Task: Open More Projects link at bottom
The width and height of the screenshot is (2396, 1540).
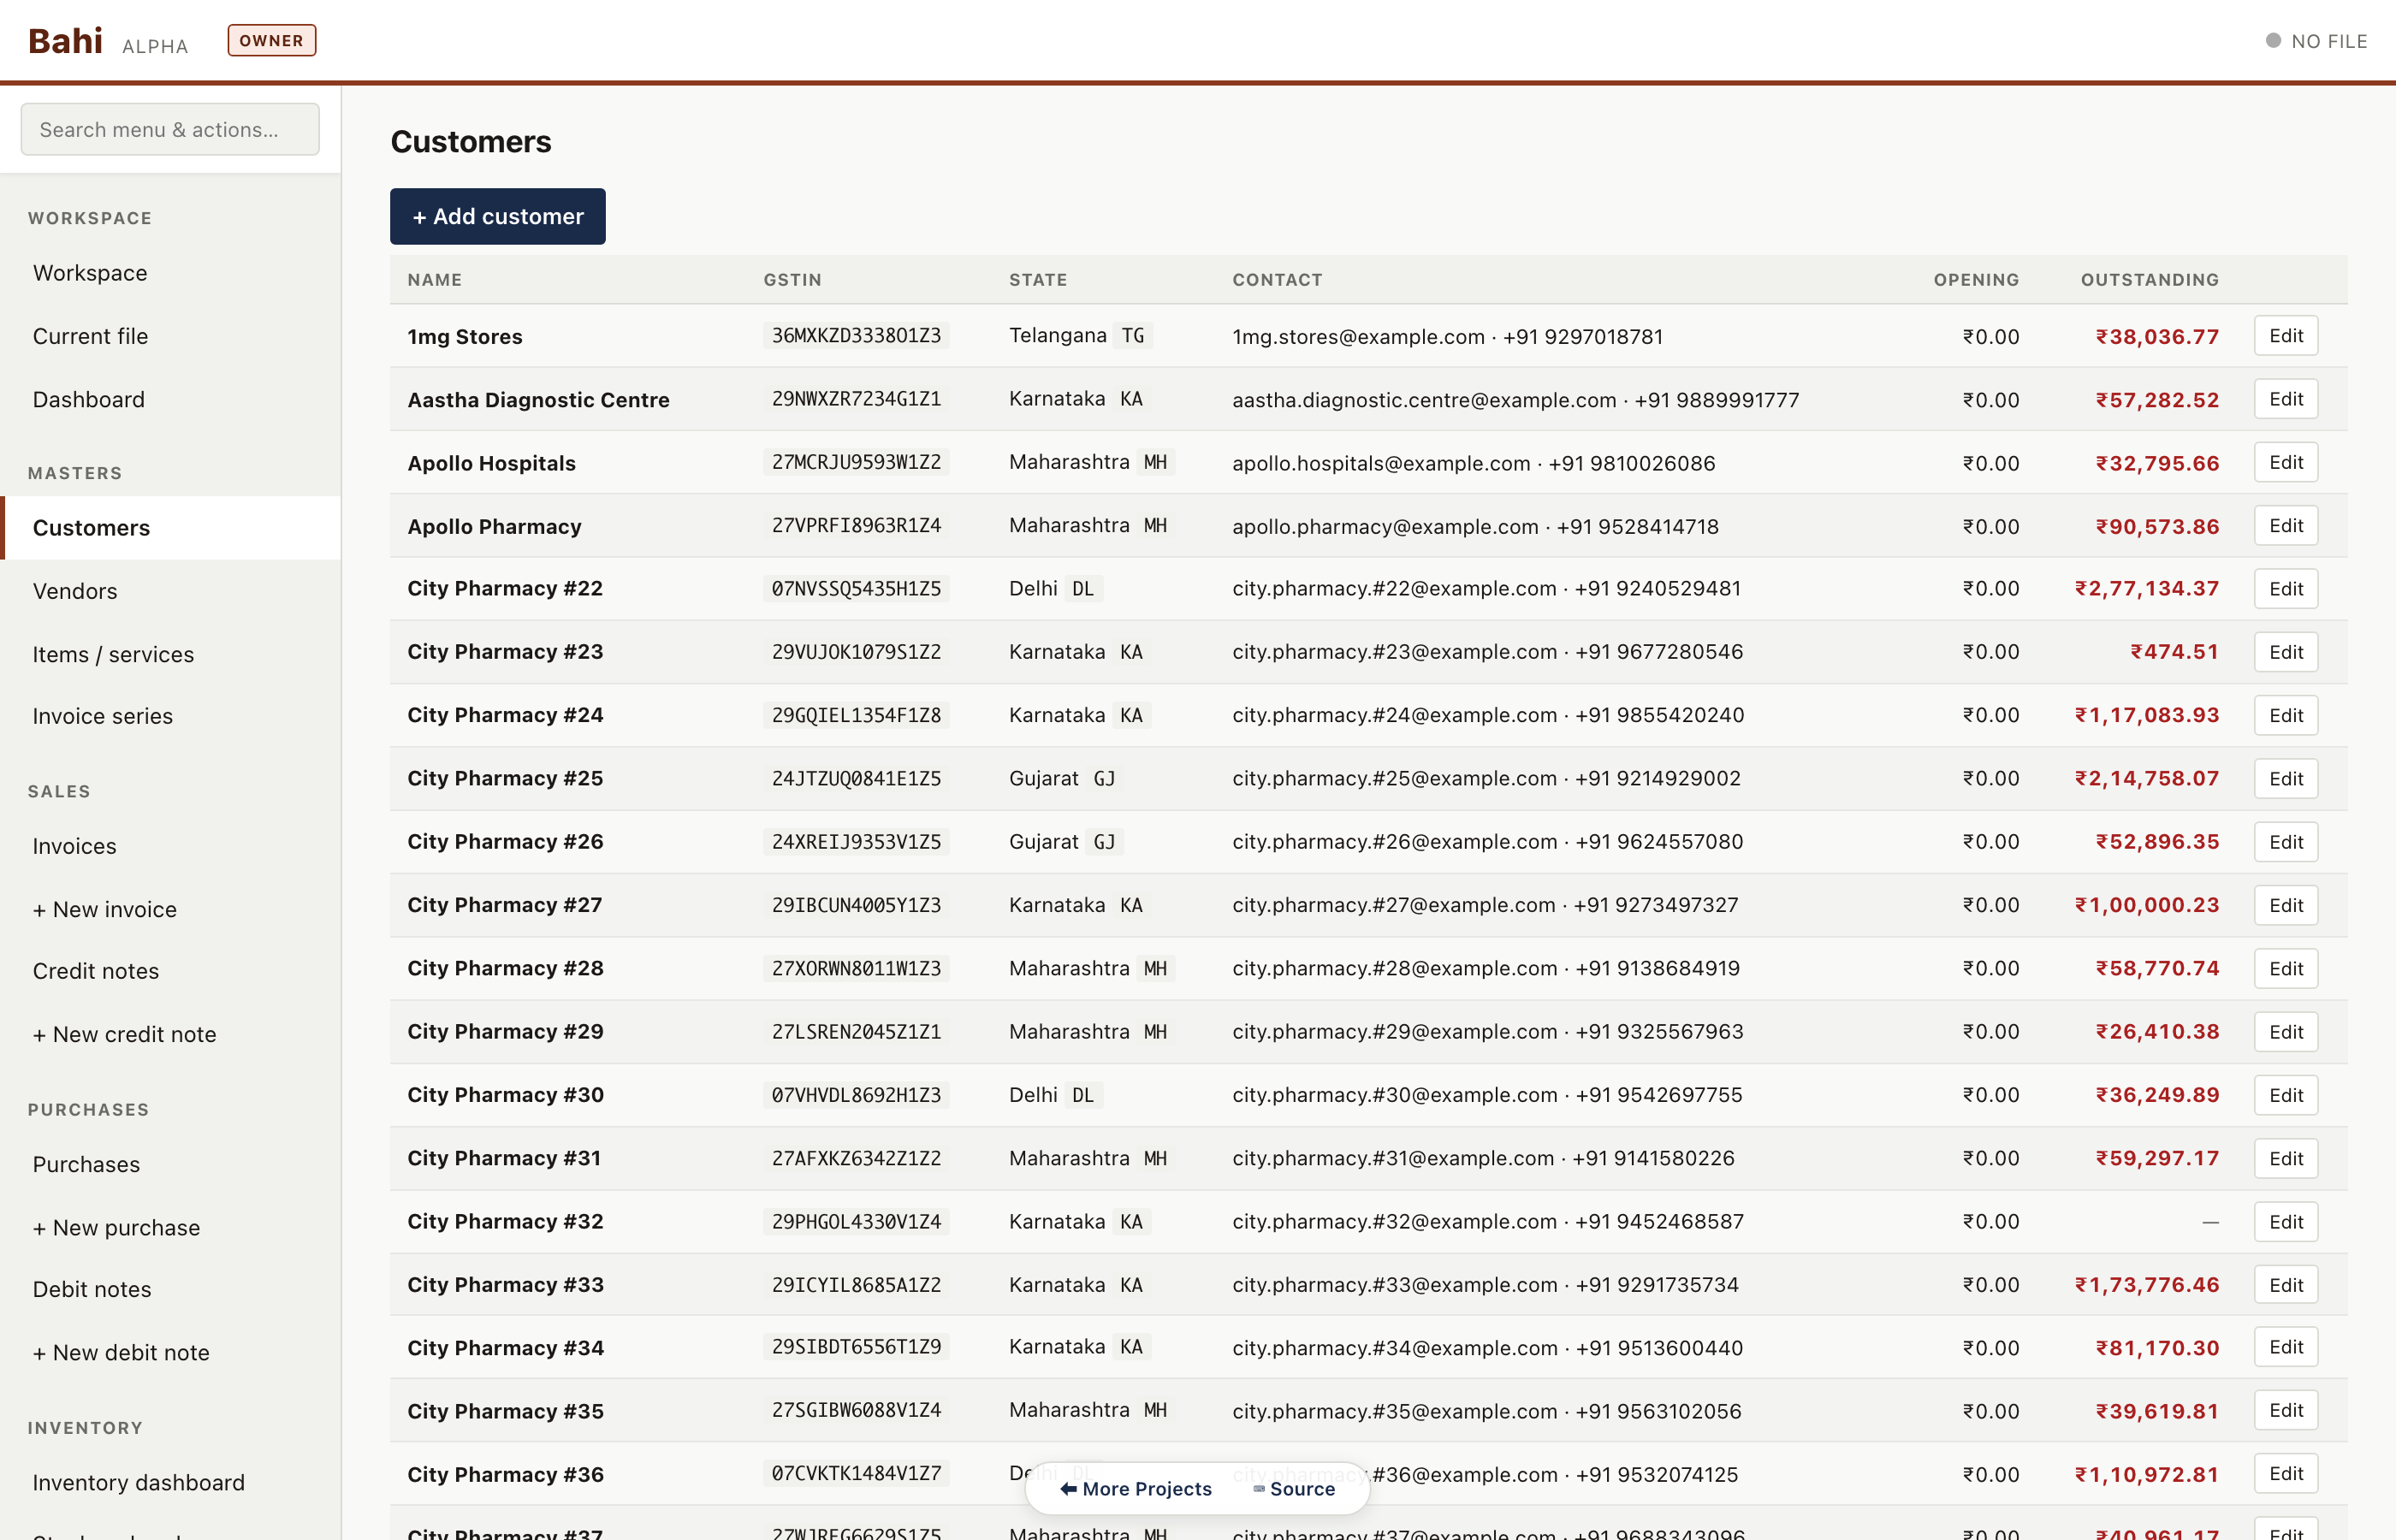Action: [x=1136, y=1489]
